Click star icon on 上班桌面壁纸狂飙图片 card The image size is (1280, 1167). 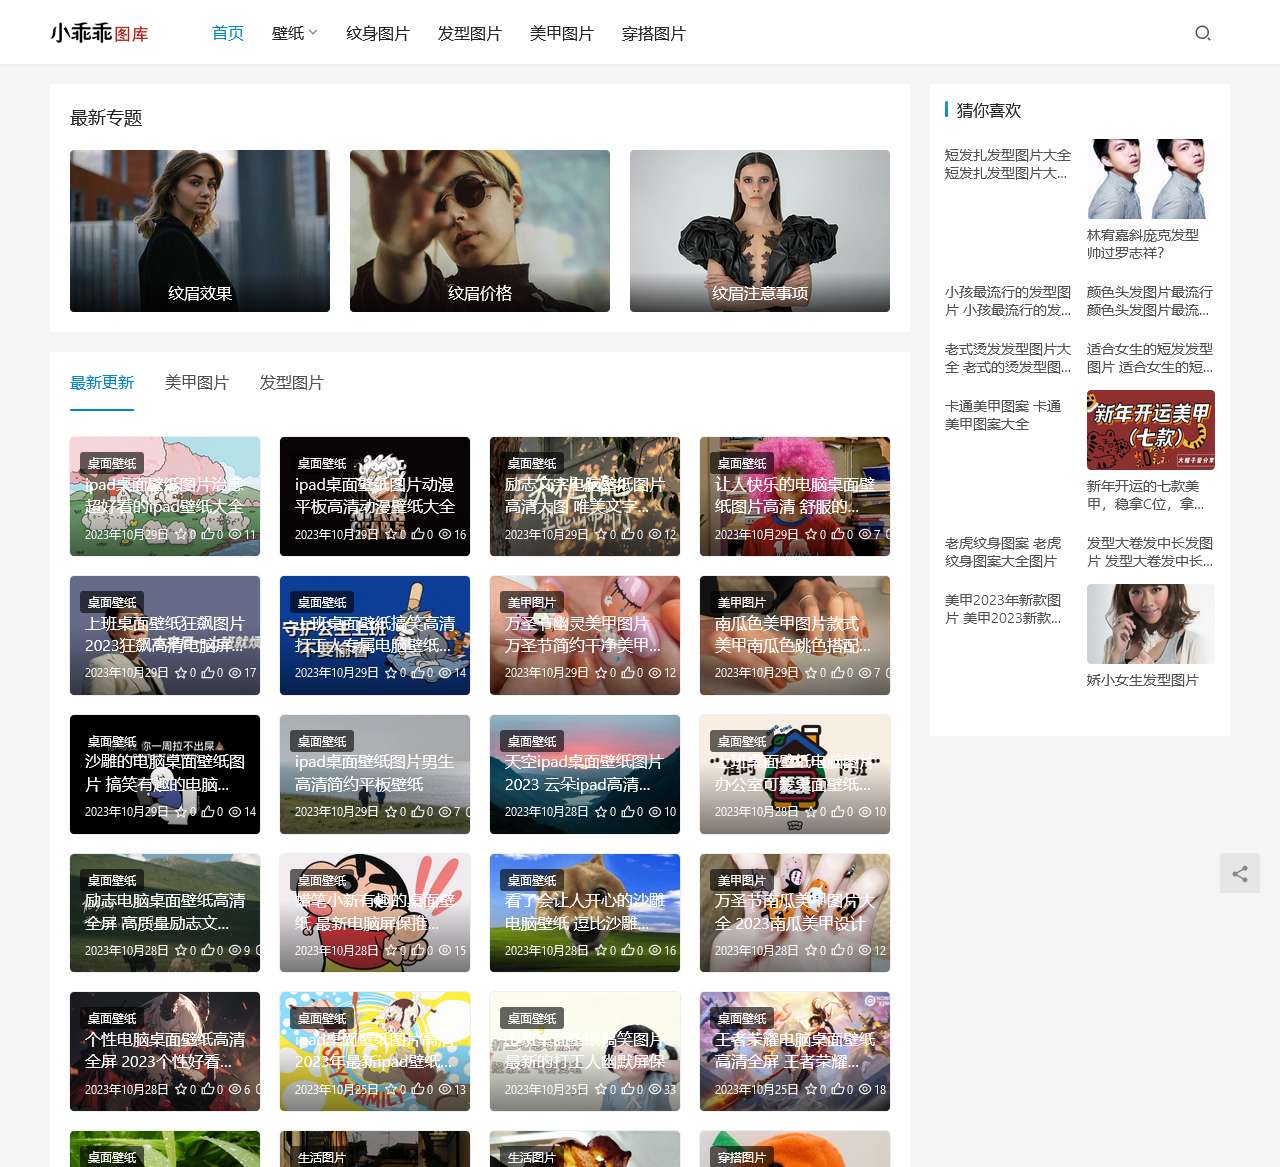[181, 674]
